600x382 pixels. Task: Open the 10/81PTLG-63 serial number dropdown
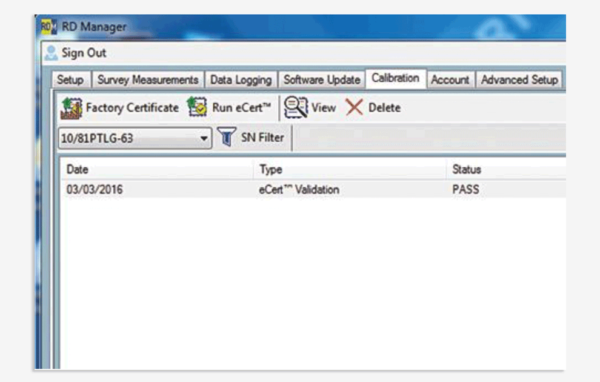(x=135, y=138)
